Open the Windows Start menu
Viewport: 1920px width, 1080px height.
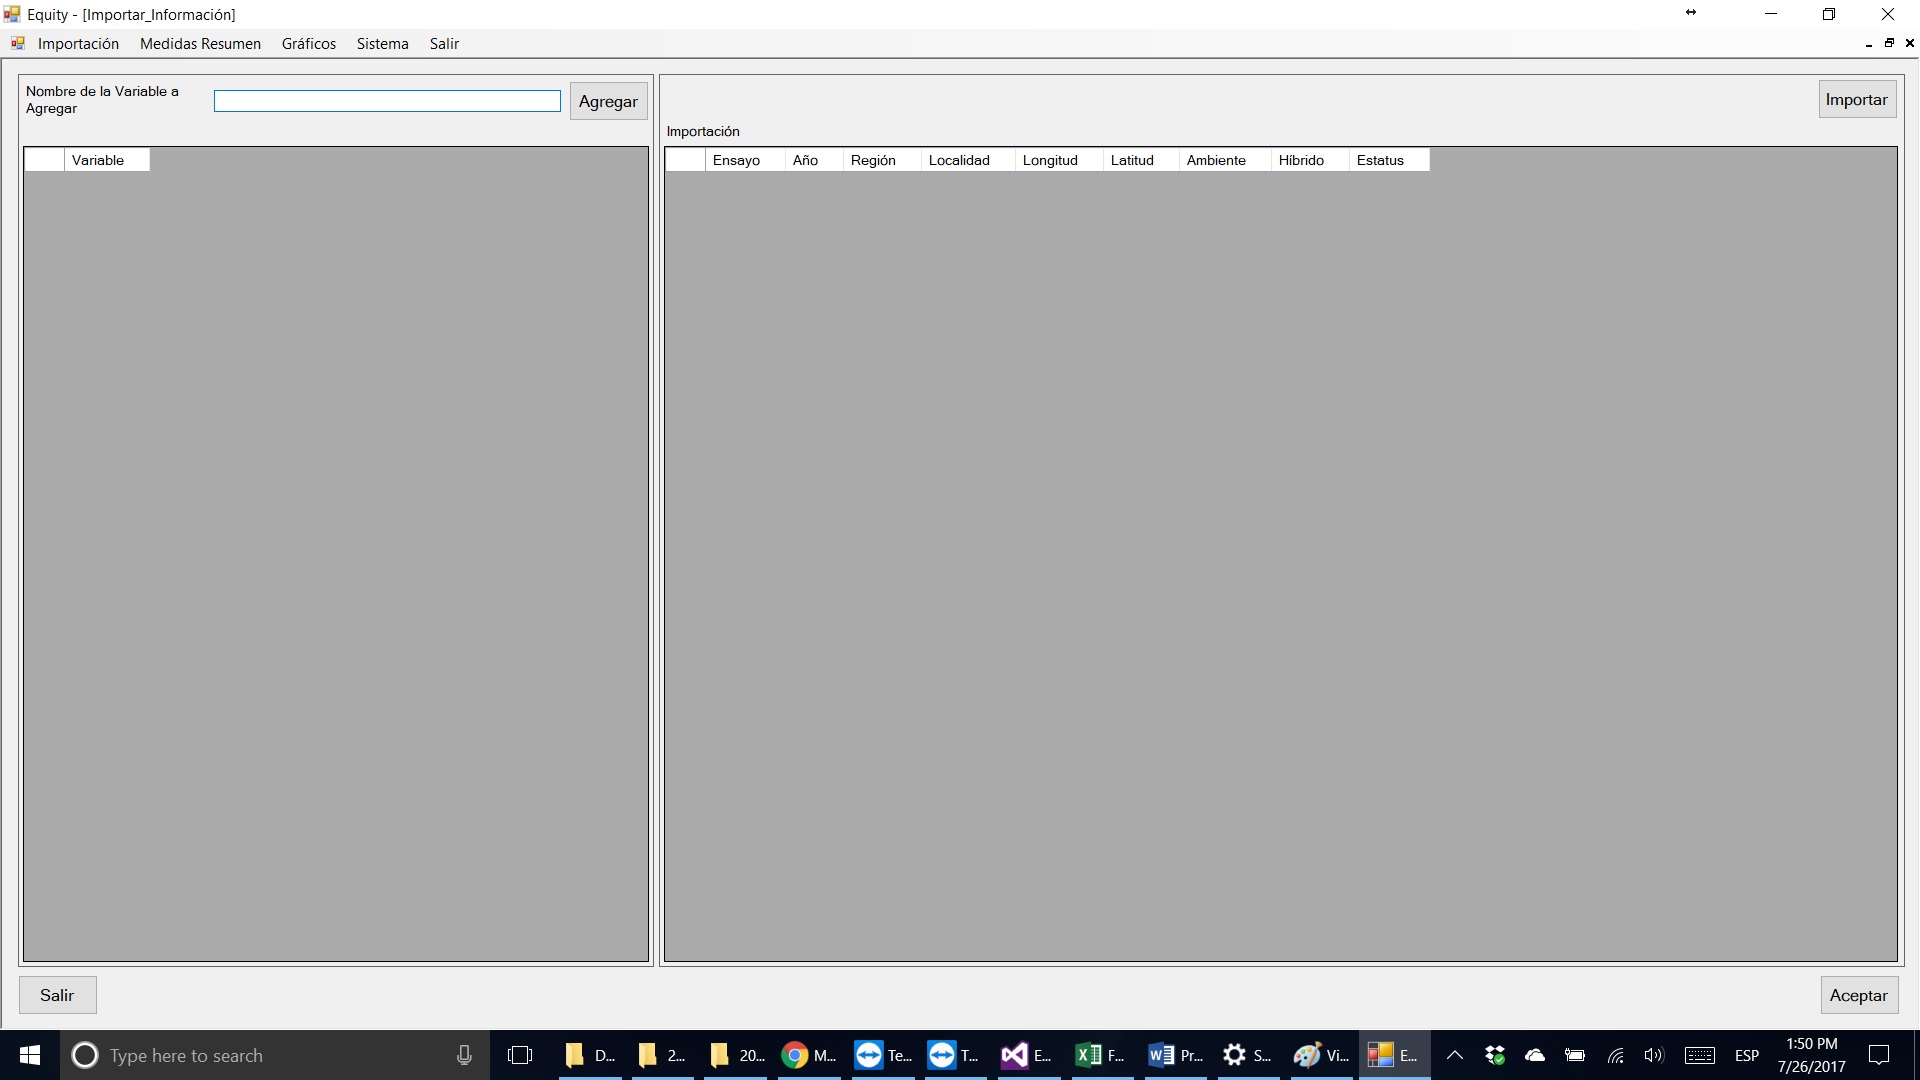coord(30,1055)
